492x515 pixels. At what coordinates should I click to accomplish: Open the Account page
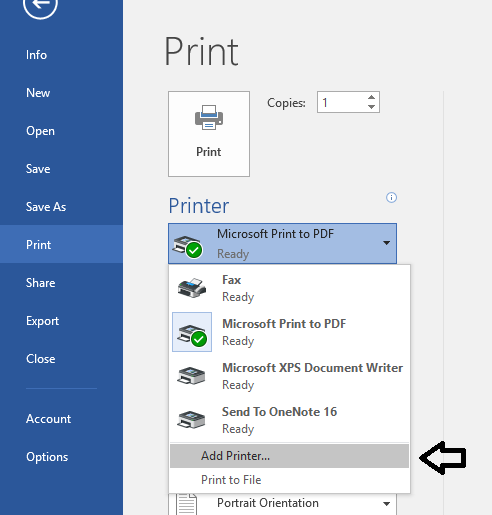point(48,419)
